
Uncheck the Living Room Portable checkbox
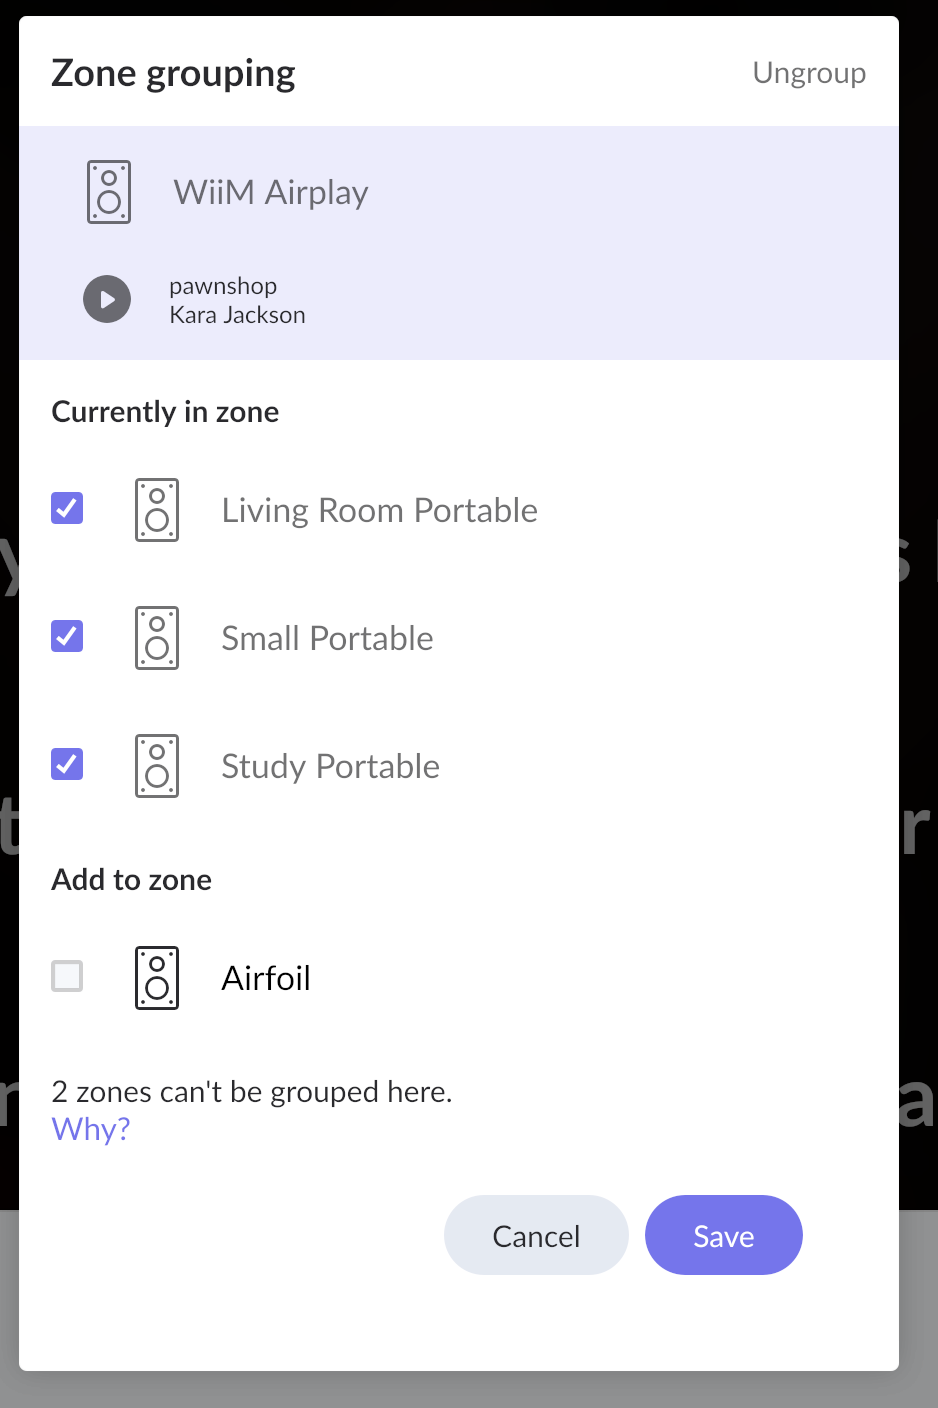coord(67,508)
